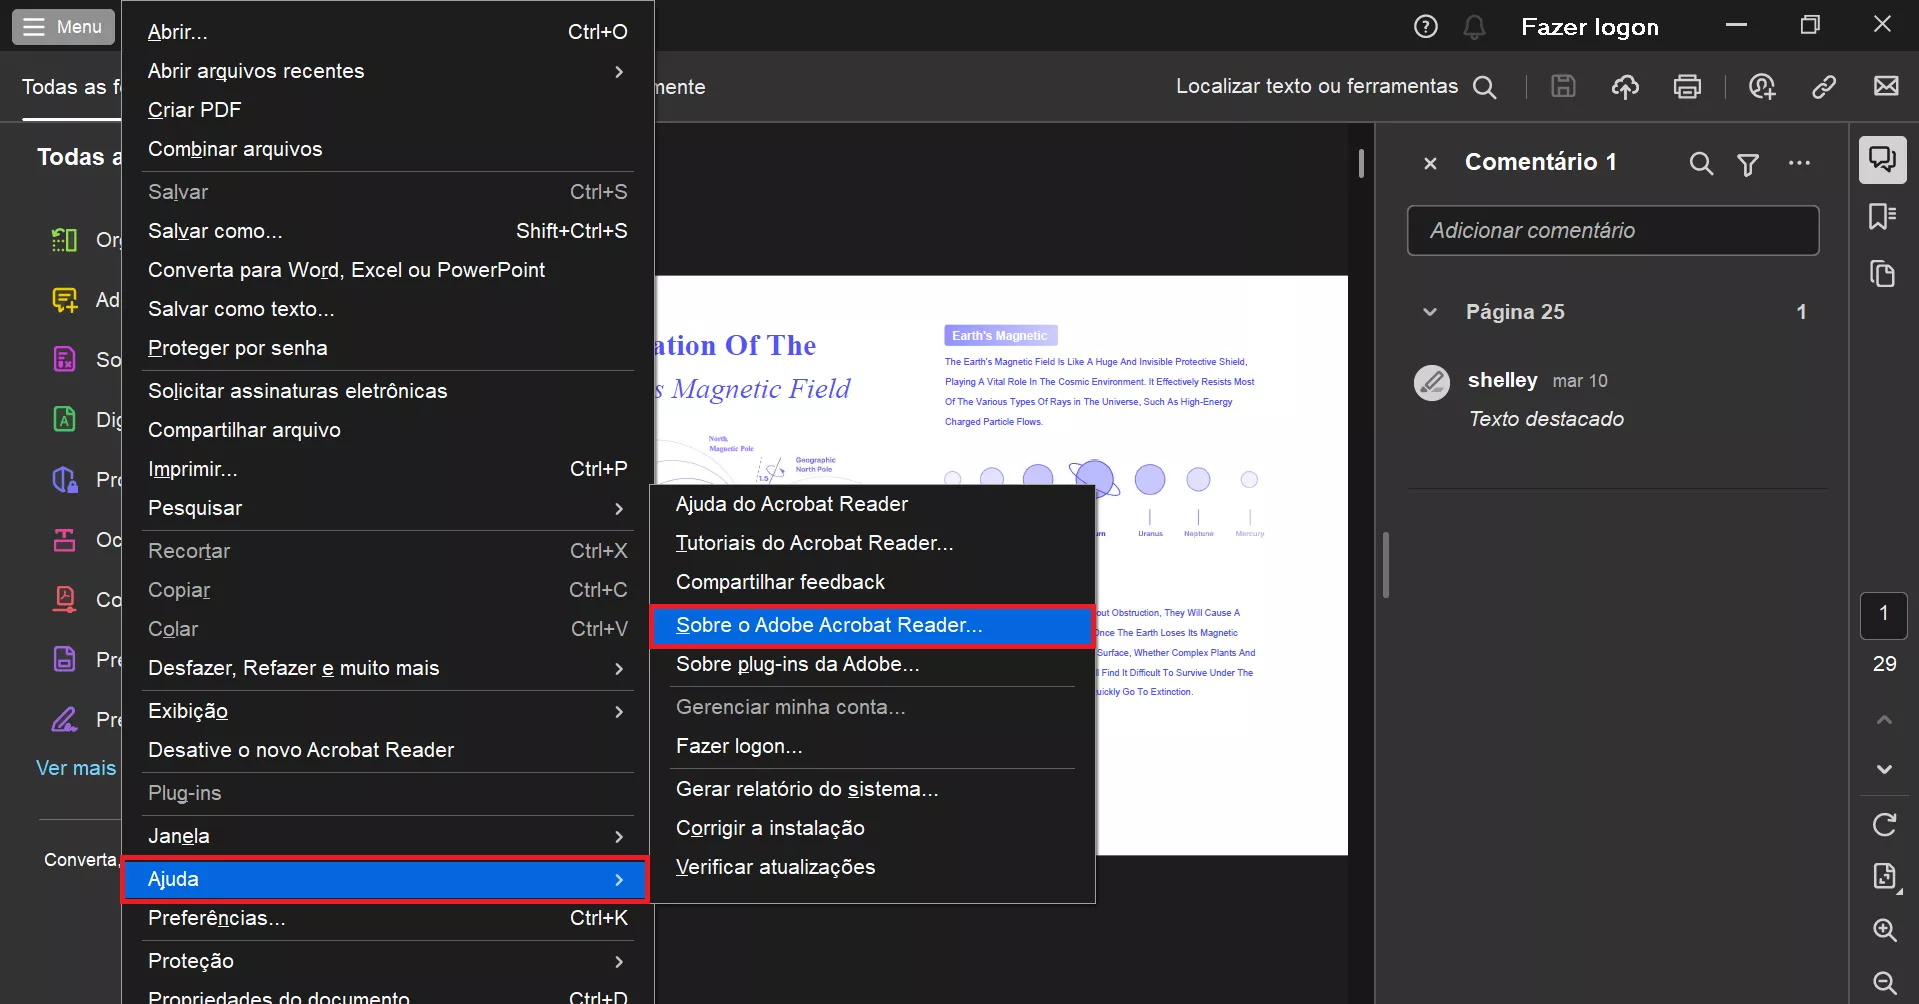Select Salvar como... menu item
1919x1004 pixels.
click(386, 231)
